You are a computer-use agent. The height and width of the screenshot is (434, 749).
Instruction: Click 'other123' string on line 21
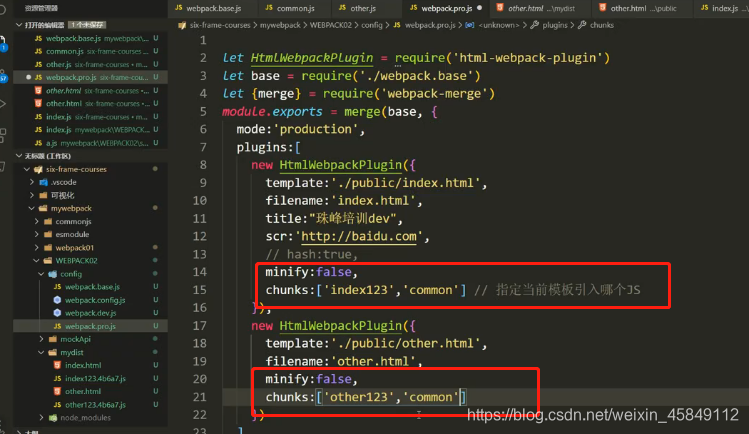[x=359, y=397]
